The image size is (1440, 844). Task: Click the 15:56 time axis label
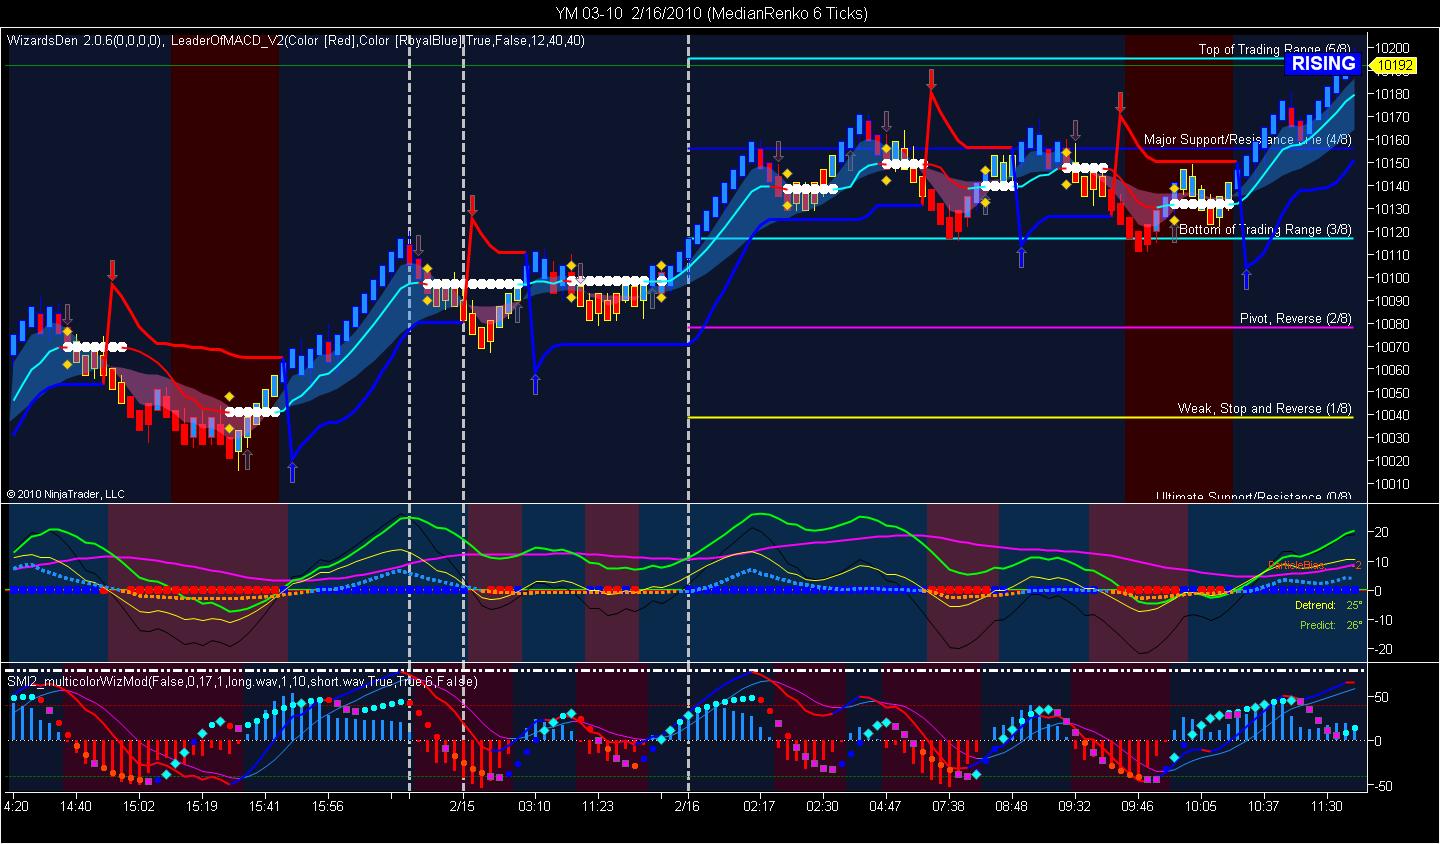point(327,806)
